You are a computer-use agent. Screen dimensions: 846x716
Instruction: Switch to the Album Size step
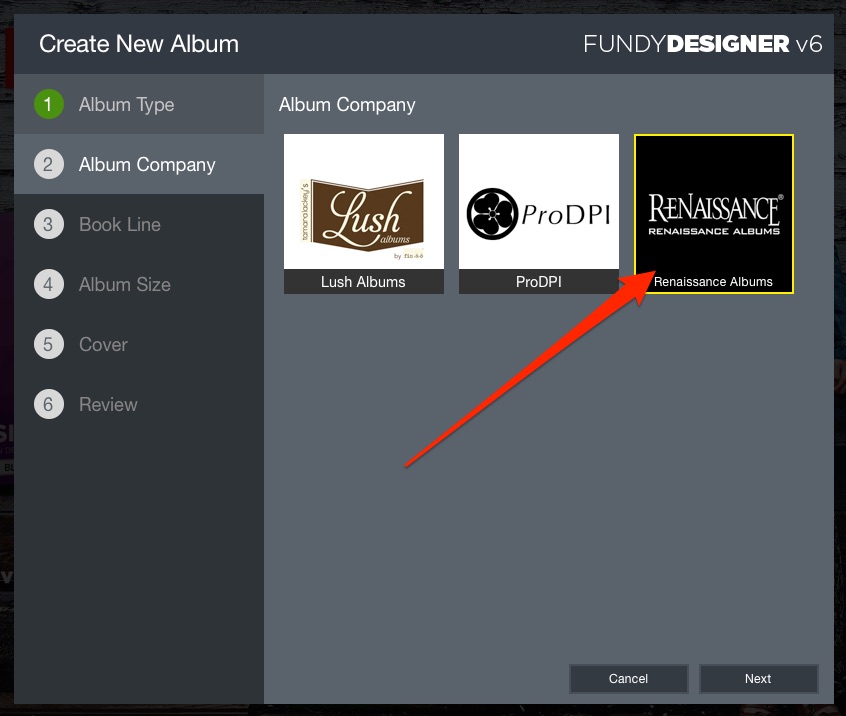[x=139, y=284]
